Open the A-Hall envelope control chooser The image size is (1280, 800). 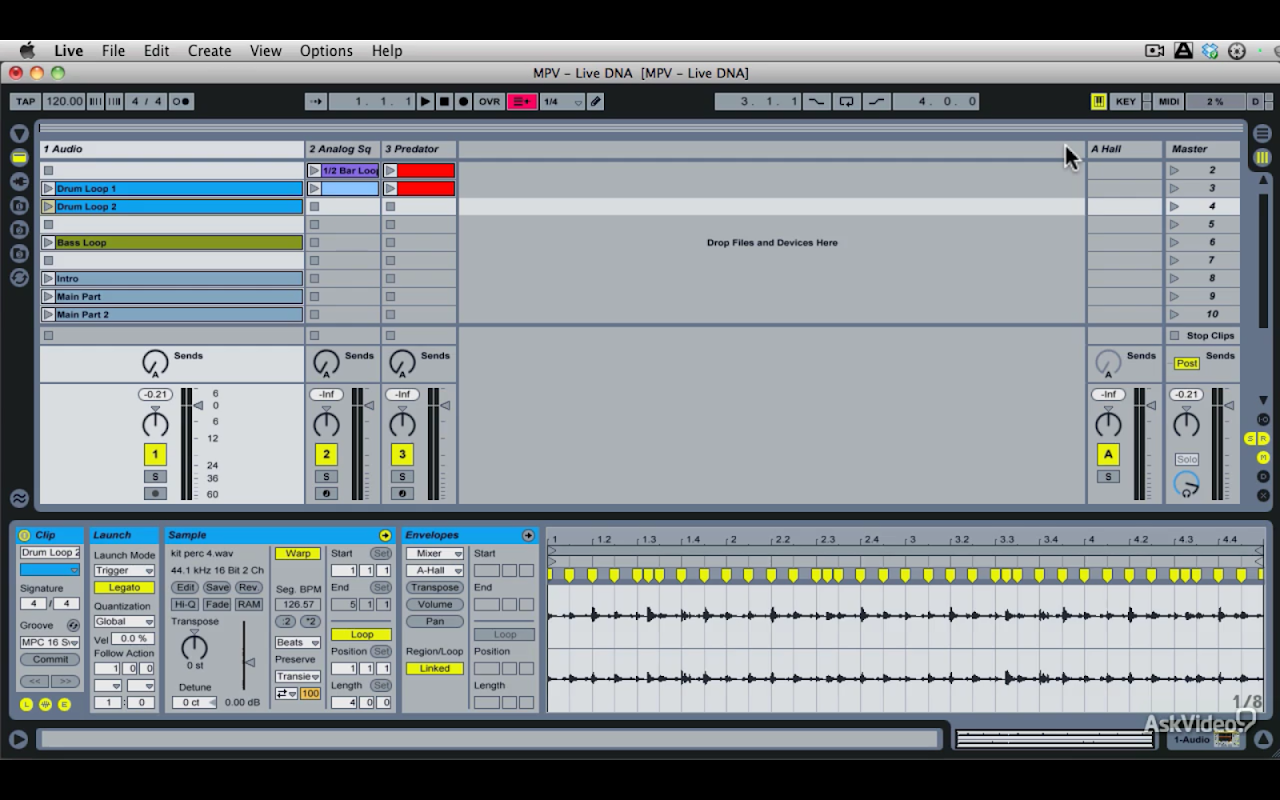435,570
